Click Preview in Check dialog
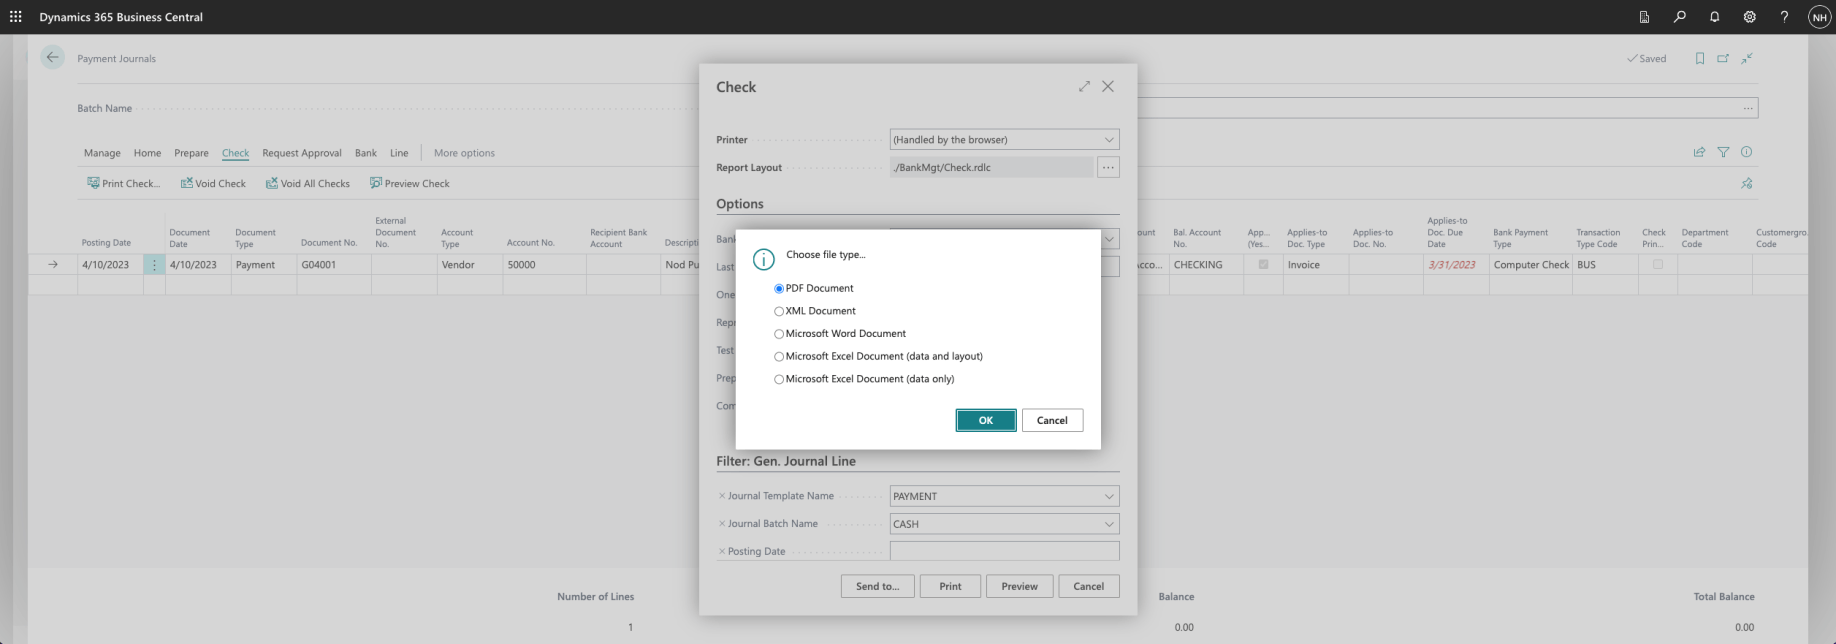 (1019, 586)
